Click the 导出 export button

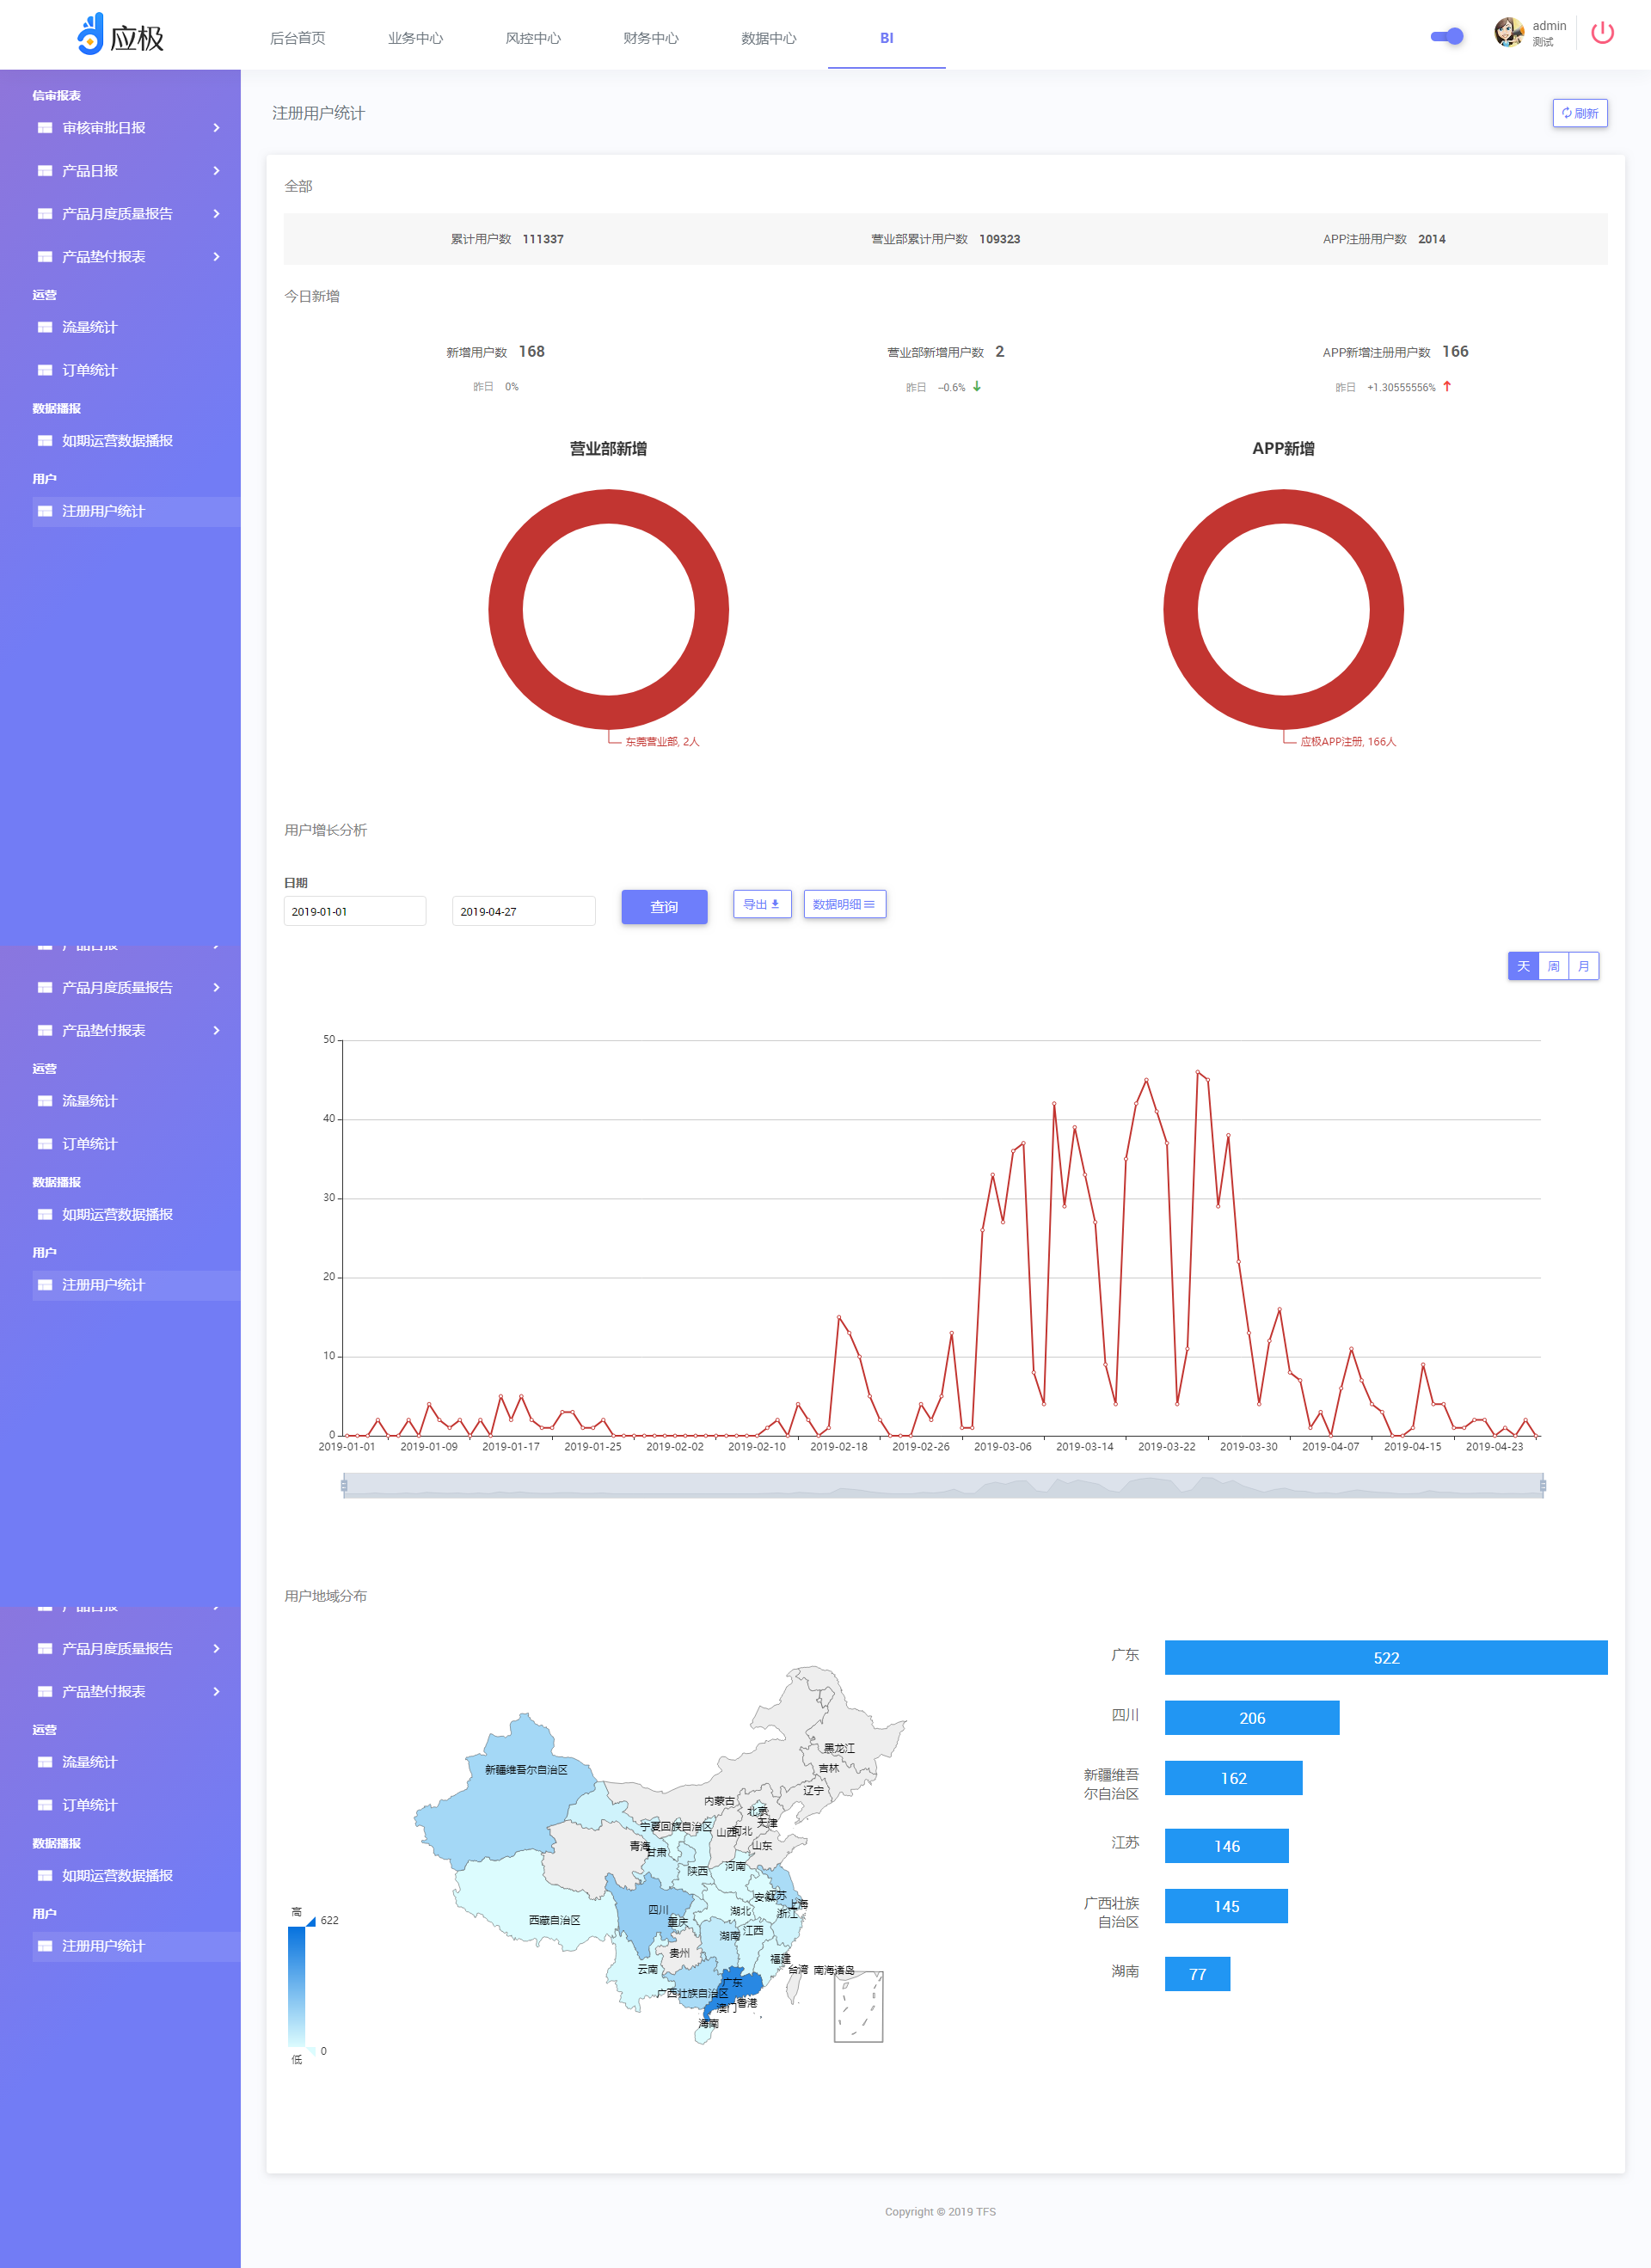762,904
